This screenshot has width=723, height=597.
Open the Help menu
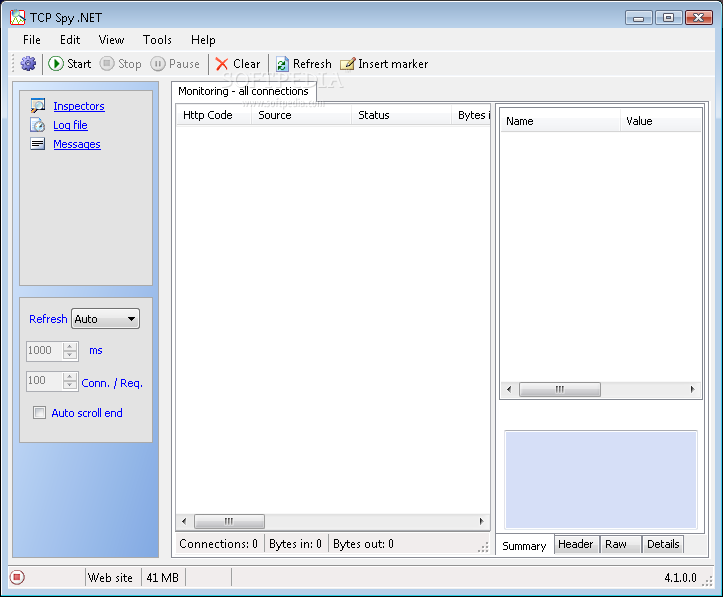203,40
